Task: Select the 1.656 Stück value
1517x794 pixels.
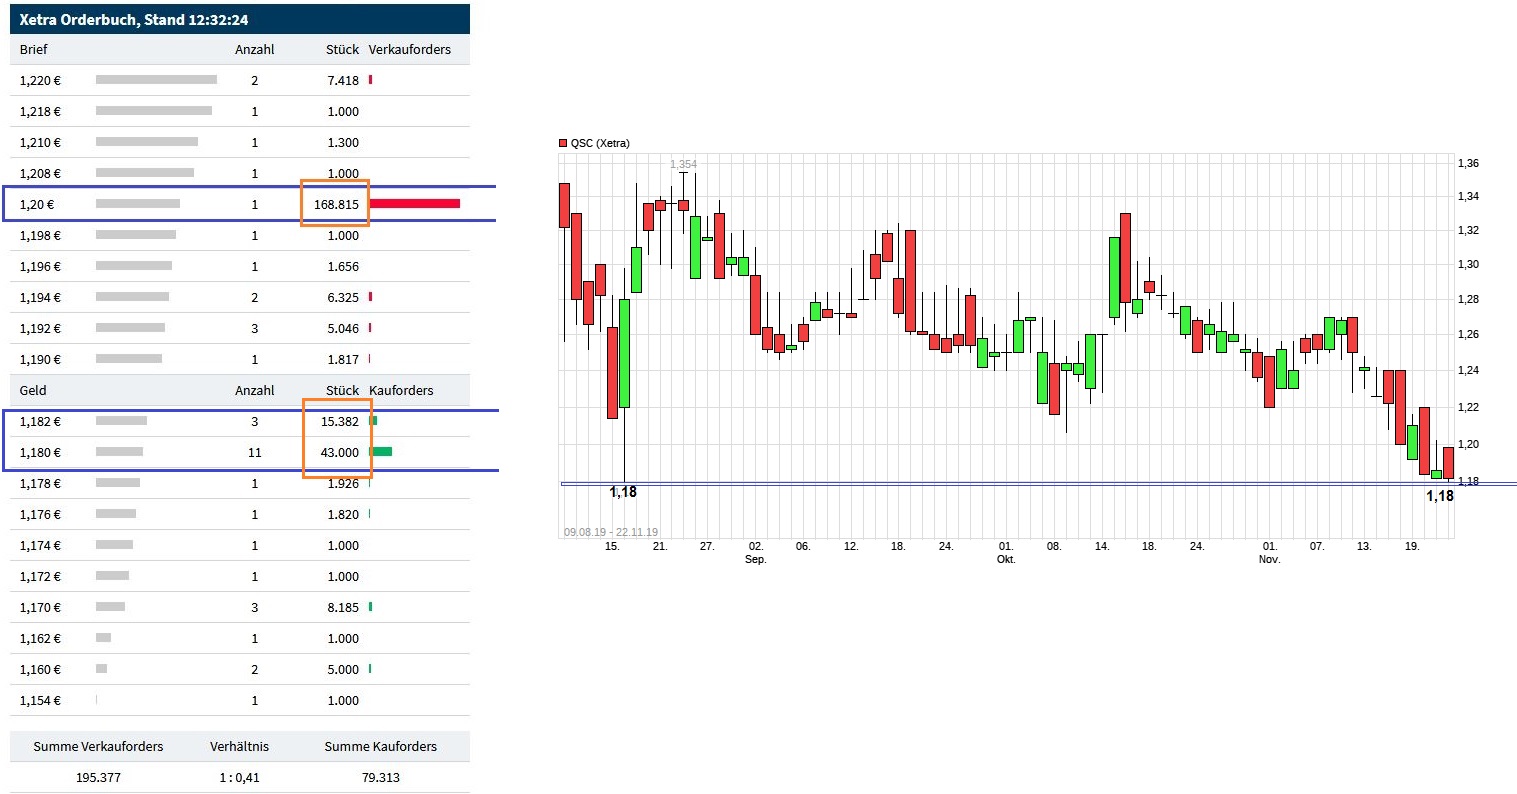Action: pyautogui.click(x=343, y=266)
